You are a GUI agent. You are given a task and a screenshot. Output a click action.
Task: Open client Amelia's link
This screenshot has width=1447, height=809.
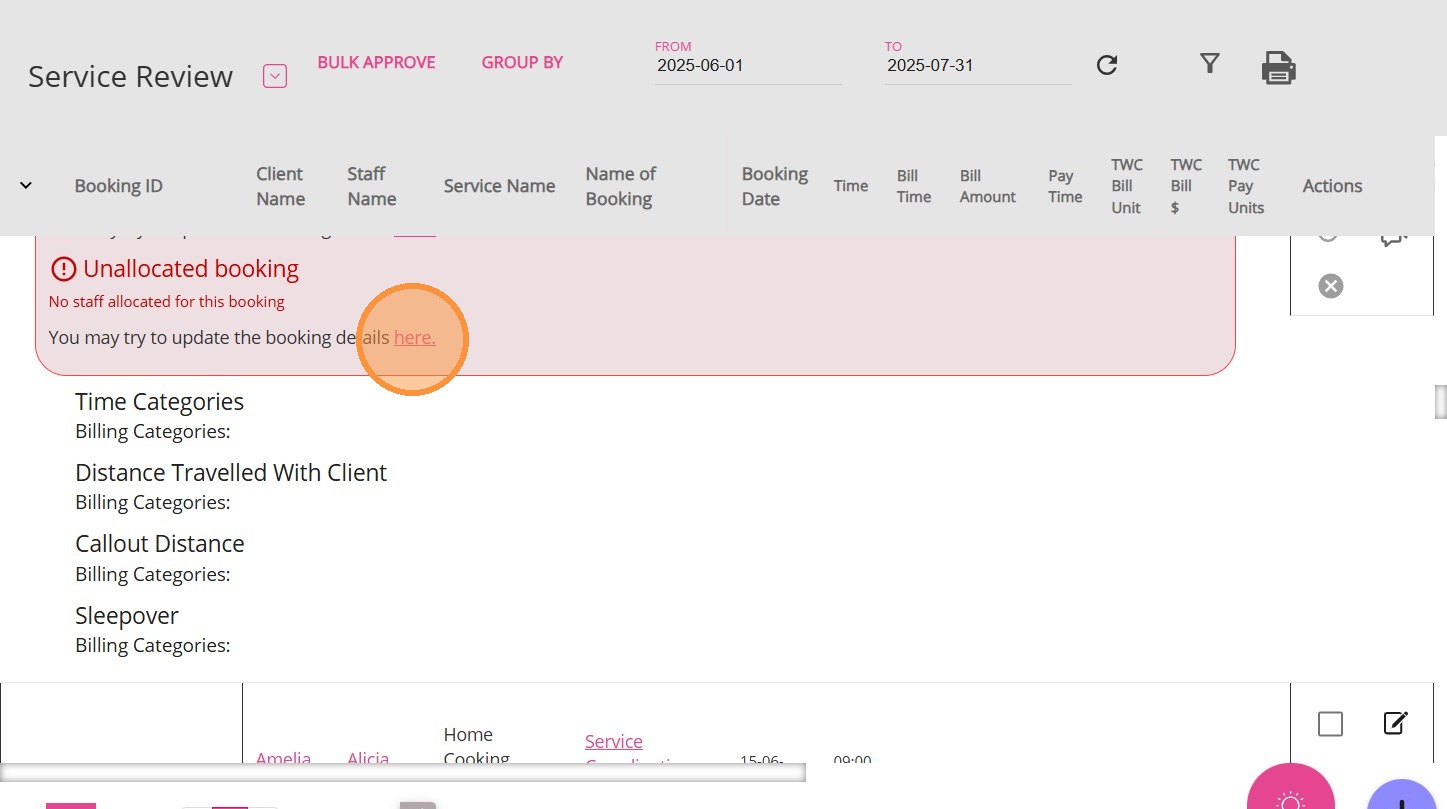click(x=283, y=758)
